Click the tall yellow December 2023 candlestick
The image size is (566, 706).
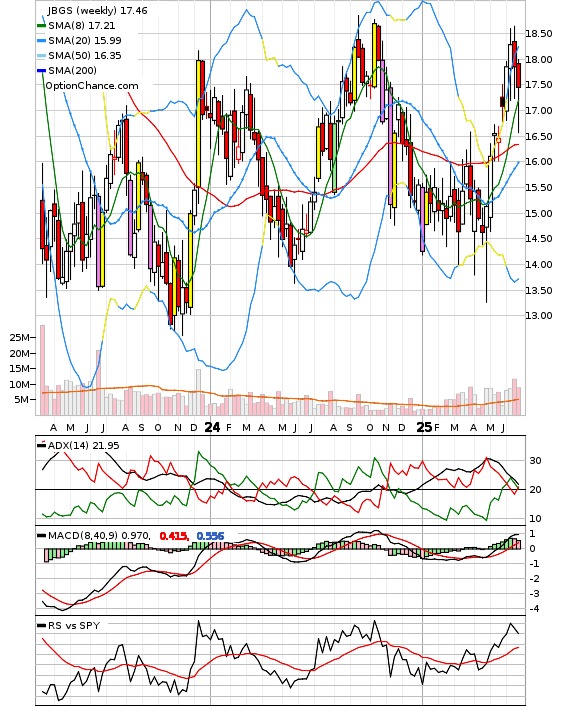pyautogui.click(x=198, y=123)
